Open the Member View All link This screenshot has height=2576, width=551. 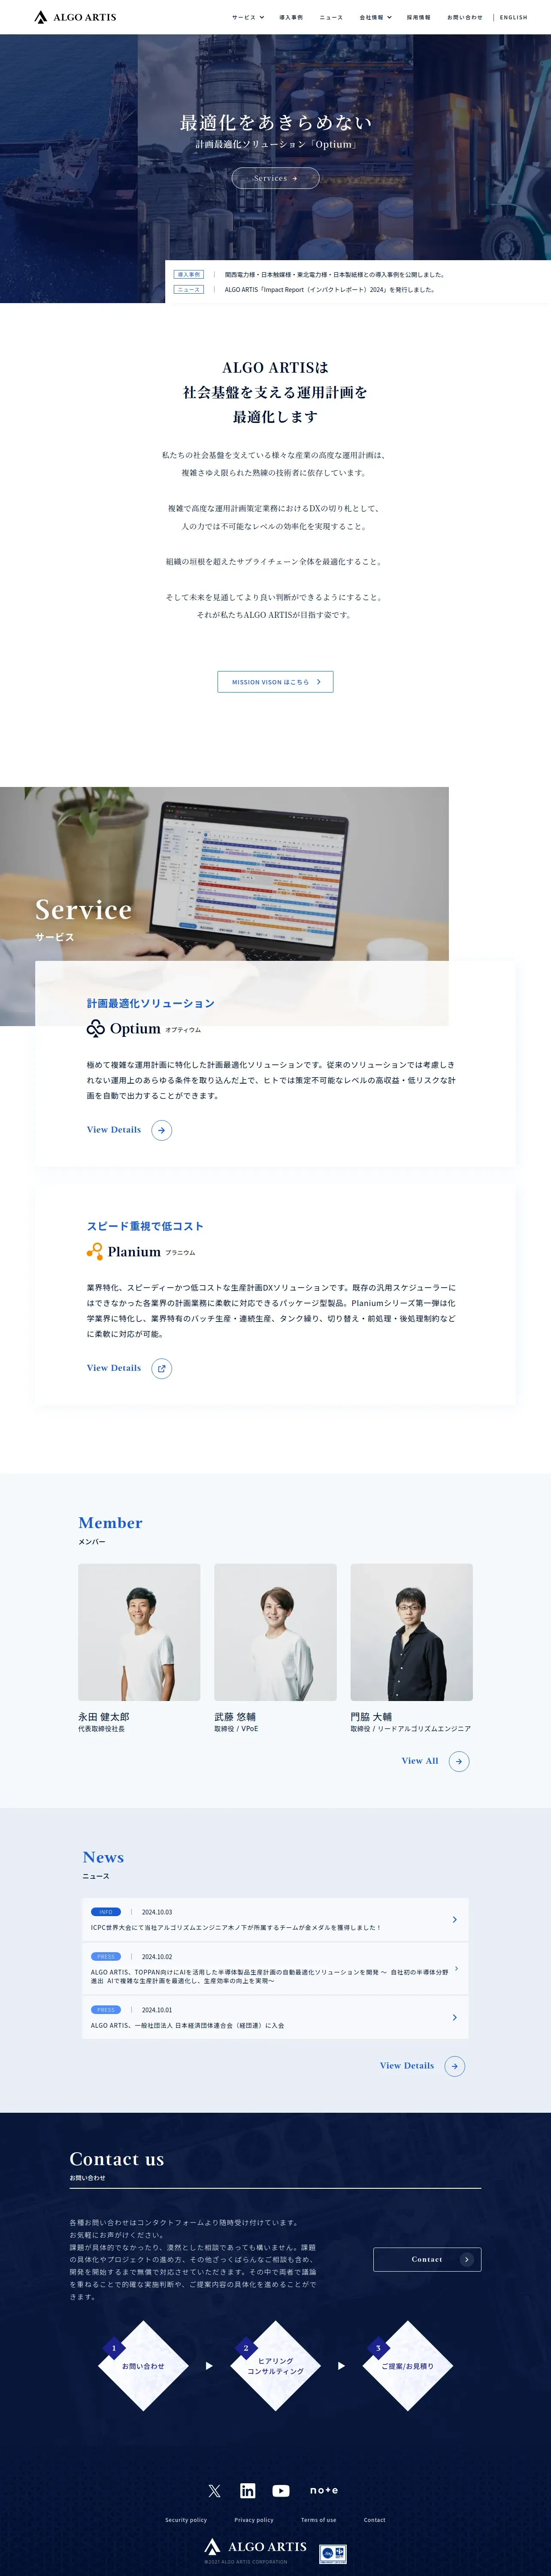click(x=420, y=1761)
